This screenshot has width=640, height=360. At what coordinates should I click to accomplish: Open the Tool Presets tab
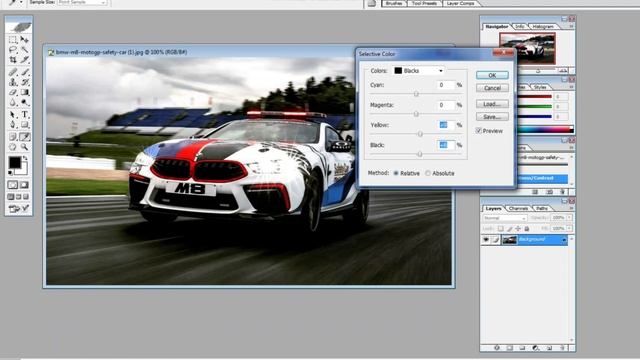point(424,3)
